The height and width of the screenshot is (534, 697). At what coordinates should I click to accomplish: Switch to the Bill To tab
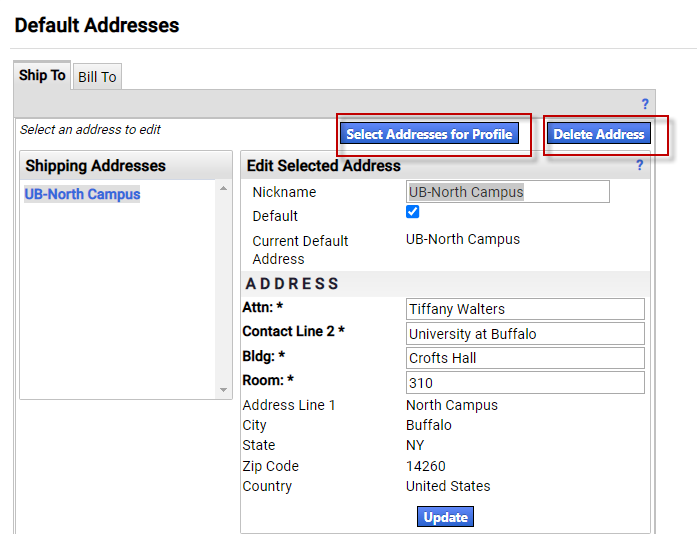97,77
